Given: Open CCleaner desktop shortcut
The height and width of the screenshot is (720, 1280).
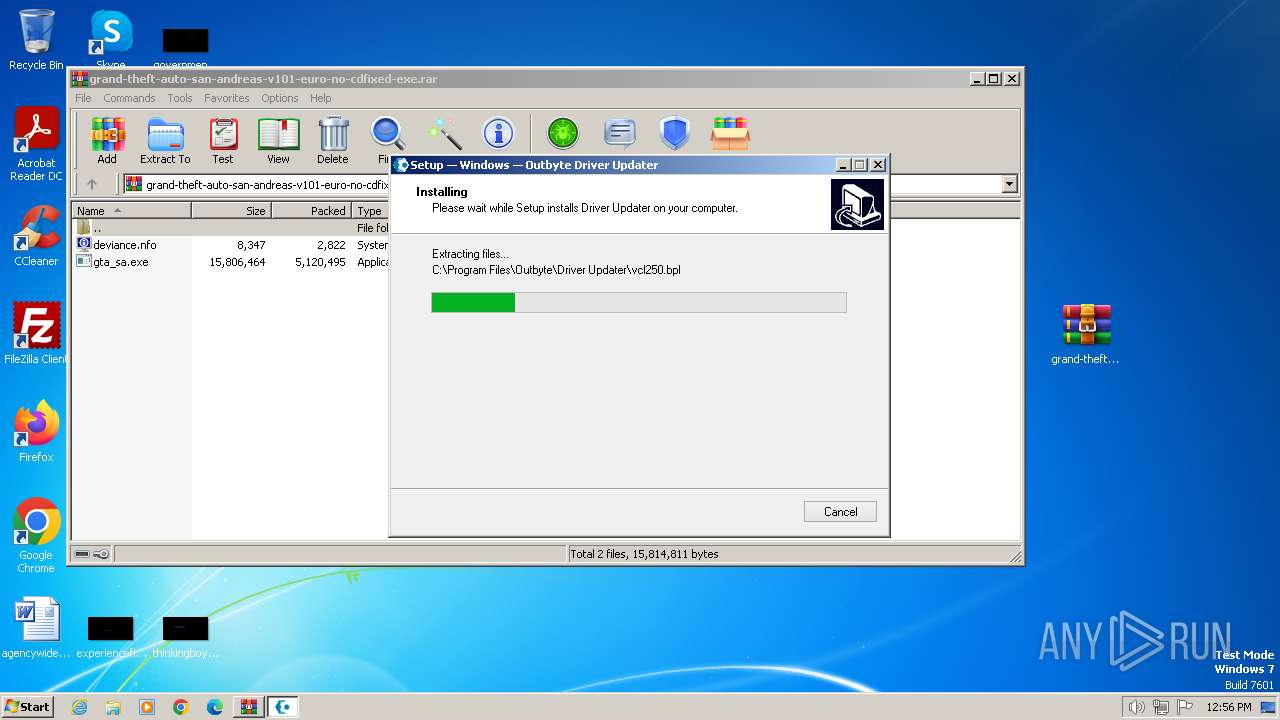Looking at the screenshot, I should coord(36,236).
